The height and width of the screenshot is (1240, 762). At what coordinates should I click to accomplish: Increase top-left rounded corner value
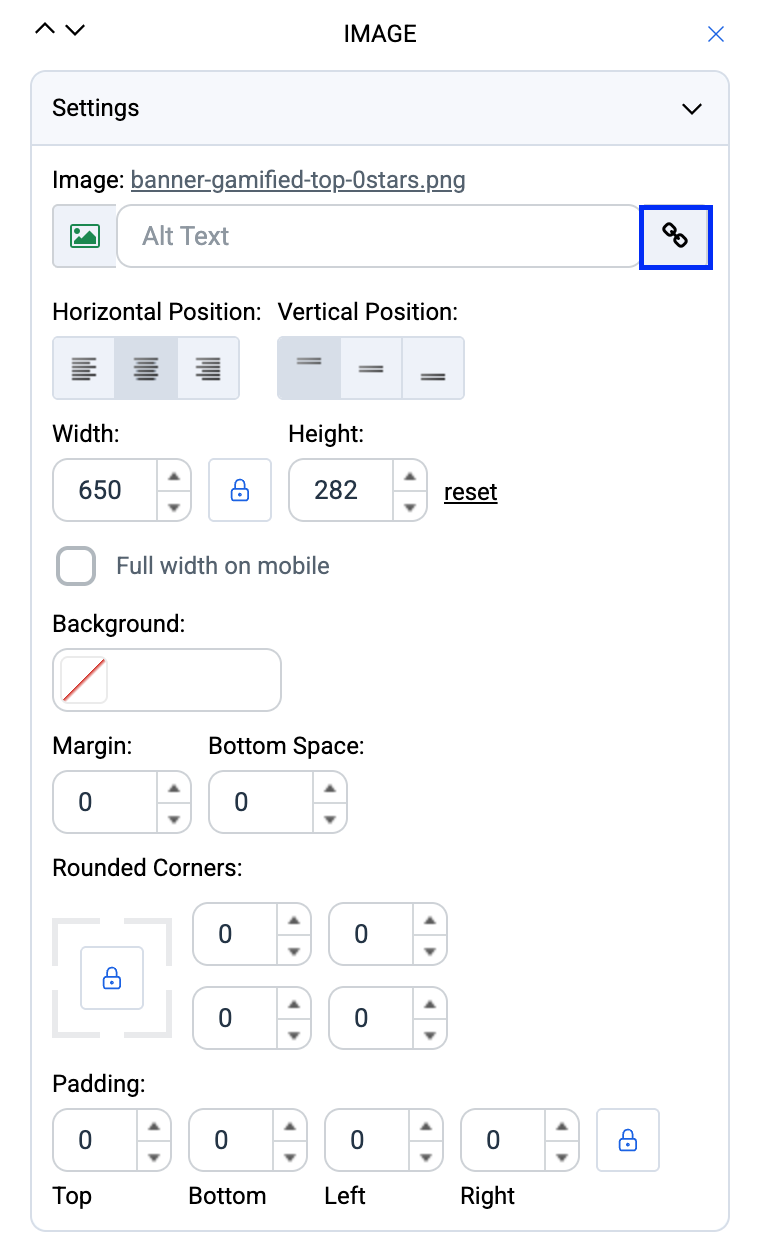[294, 919]
